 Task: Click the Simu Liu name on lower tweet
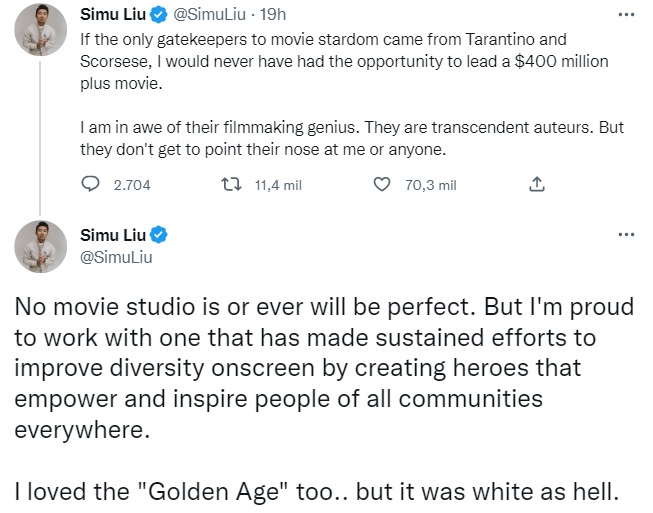[112, 236]
